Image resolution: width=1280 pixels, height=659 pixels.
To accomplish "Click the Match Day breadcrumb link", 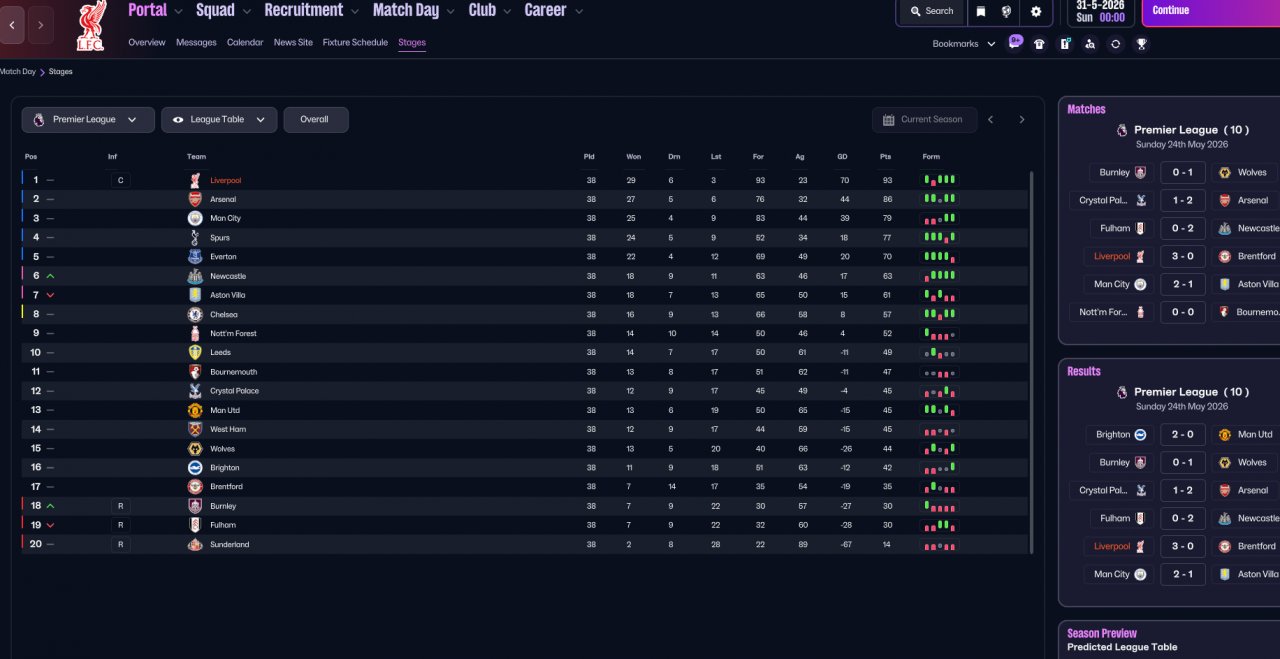I will [18, 72].
